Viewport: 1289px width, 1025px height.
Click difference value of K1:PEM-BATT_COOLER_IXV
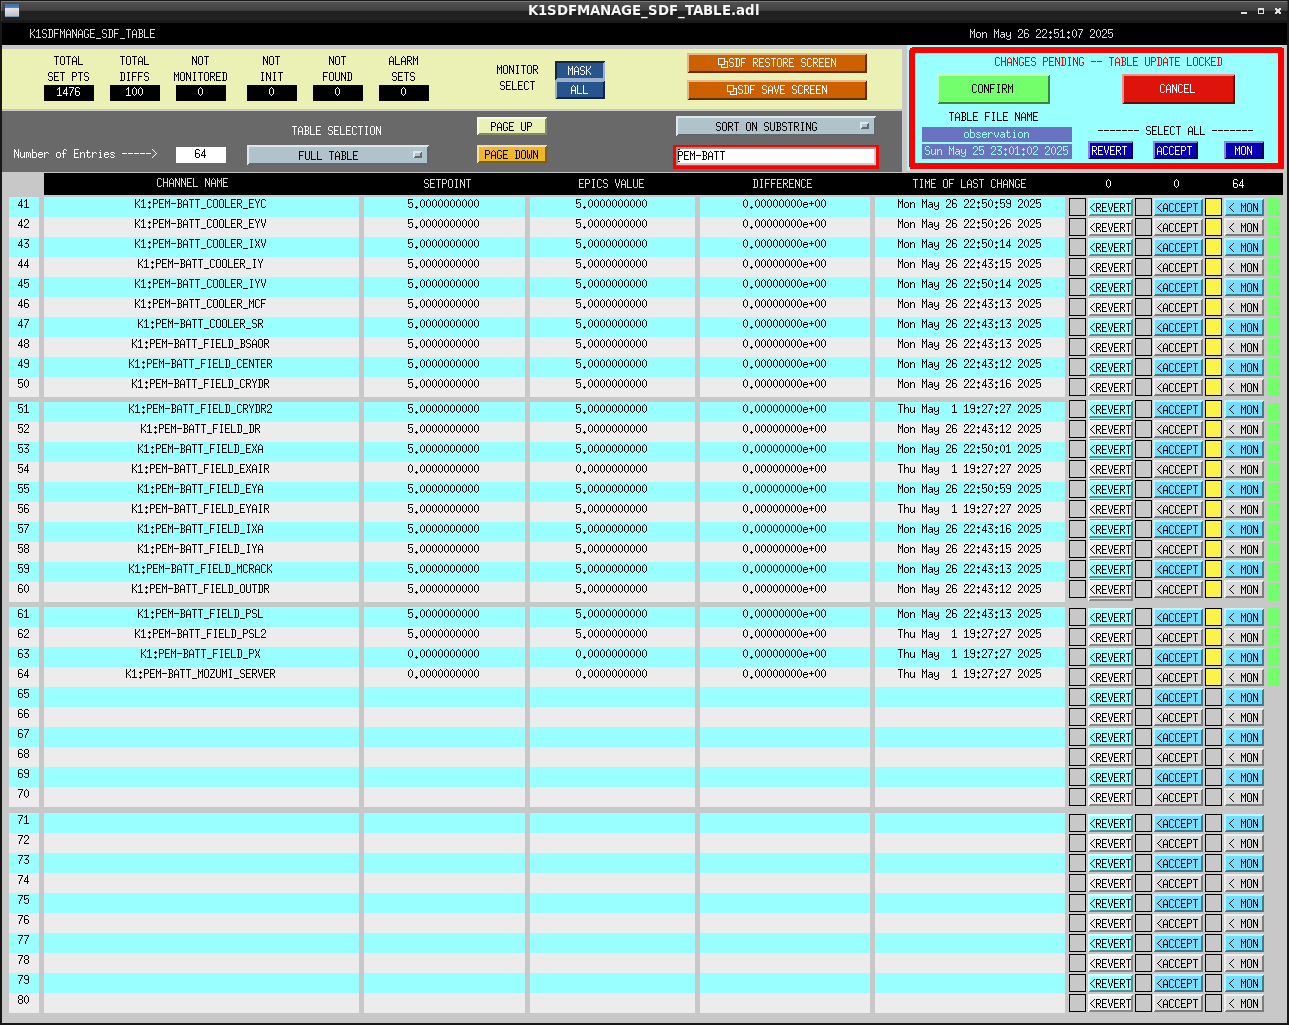[785, 244]
